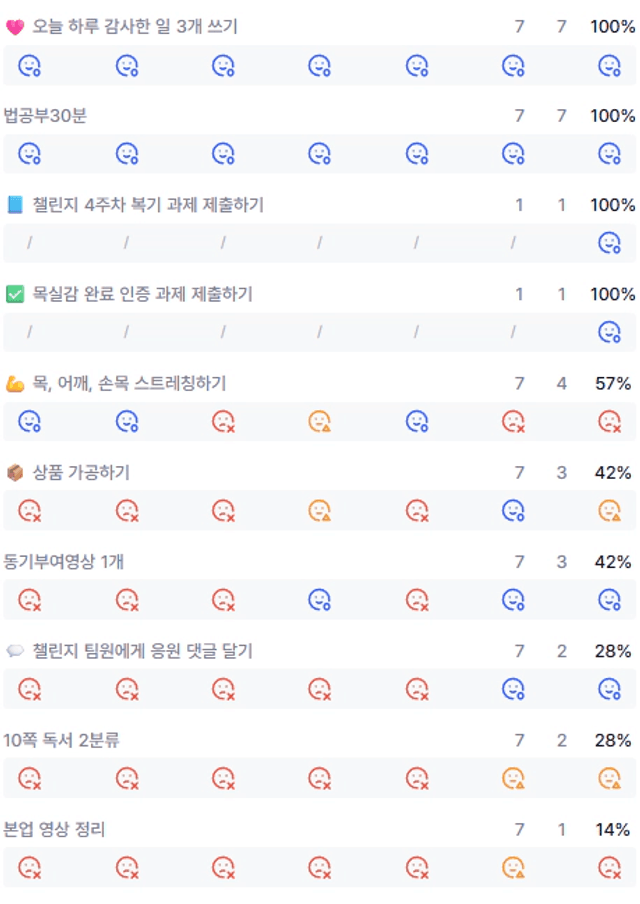Click the speech bubble emoji beside 챌린지 팀원에게 응원

(x=15, y=651)
